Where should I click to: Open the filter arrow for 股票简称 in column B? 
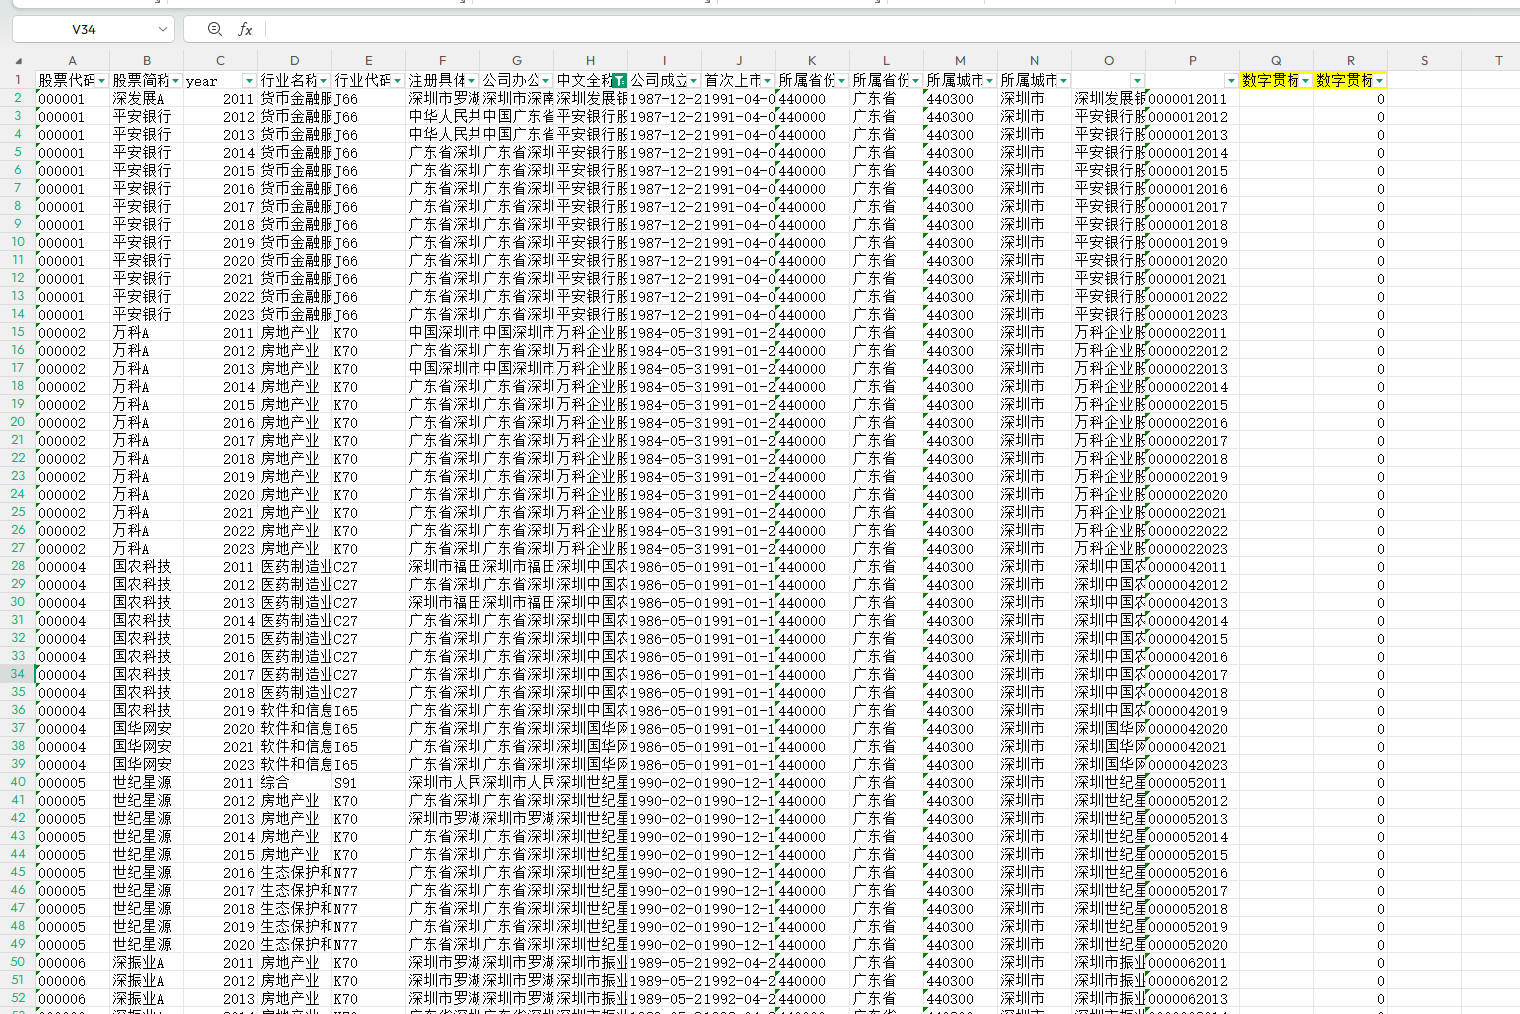(x=176, y=80)
